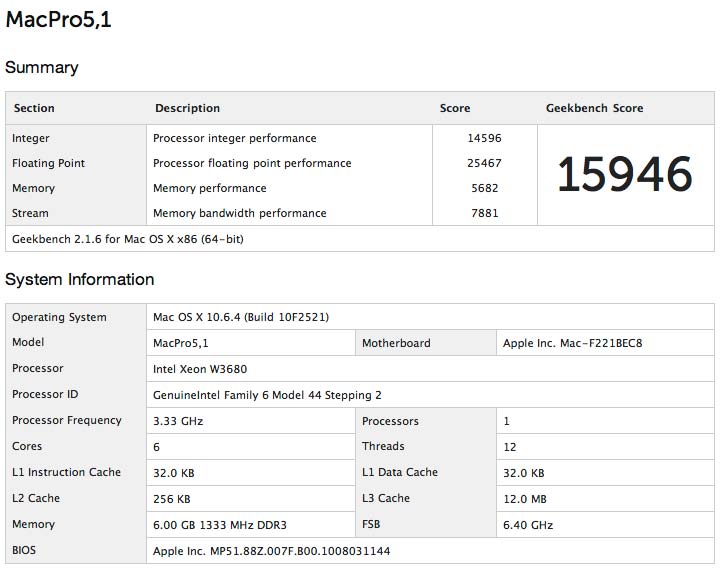
Task: Click the L1 Instruction Cache label
Action: [x=66, y=472]
